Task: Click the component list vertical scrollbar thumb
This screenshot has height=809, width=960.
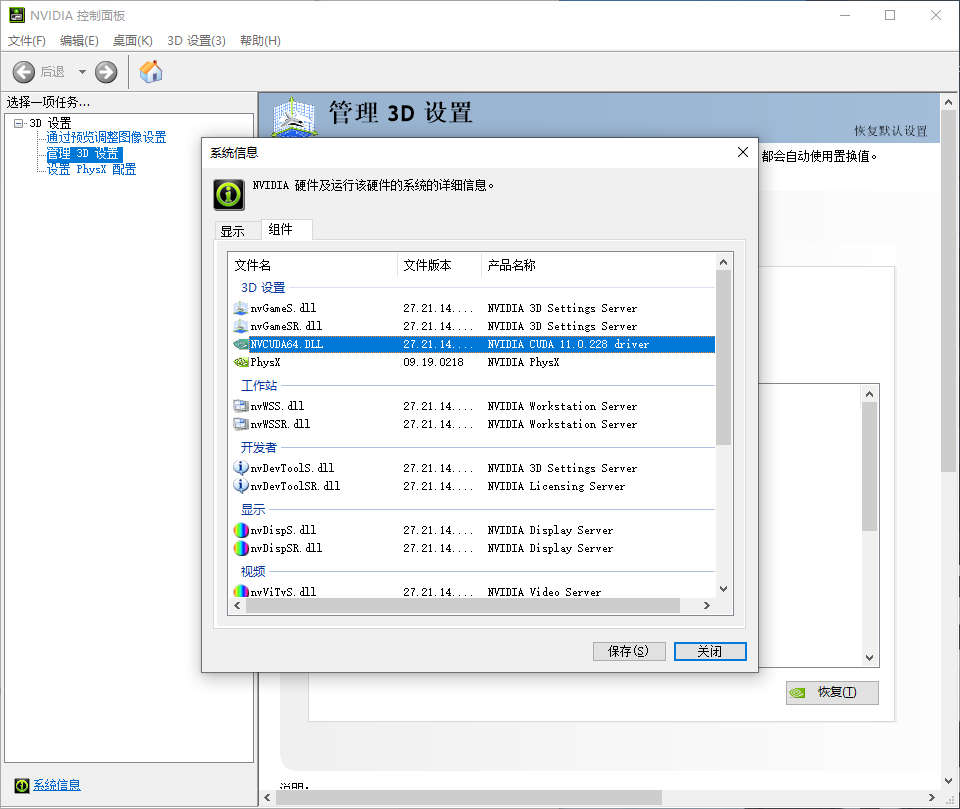Action: [x=724, y=358]
